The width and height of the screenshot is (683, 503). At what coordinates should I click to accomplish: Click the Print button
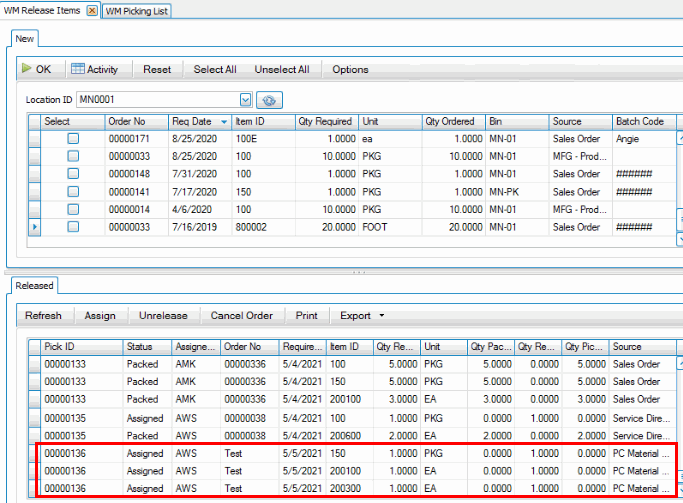pyautogui.click(x=306, y=316)
